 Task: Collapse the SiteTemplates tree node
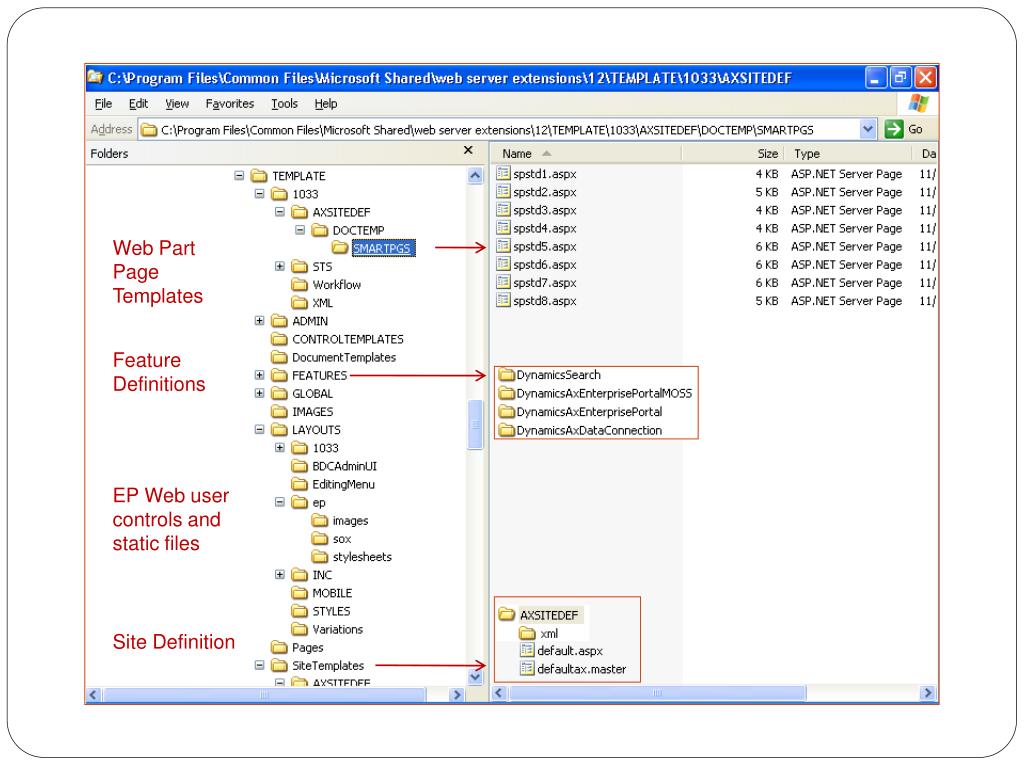click(x=259, y=665)
